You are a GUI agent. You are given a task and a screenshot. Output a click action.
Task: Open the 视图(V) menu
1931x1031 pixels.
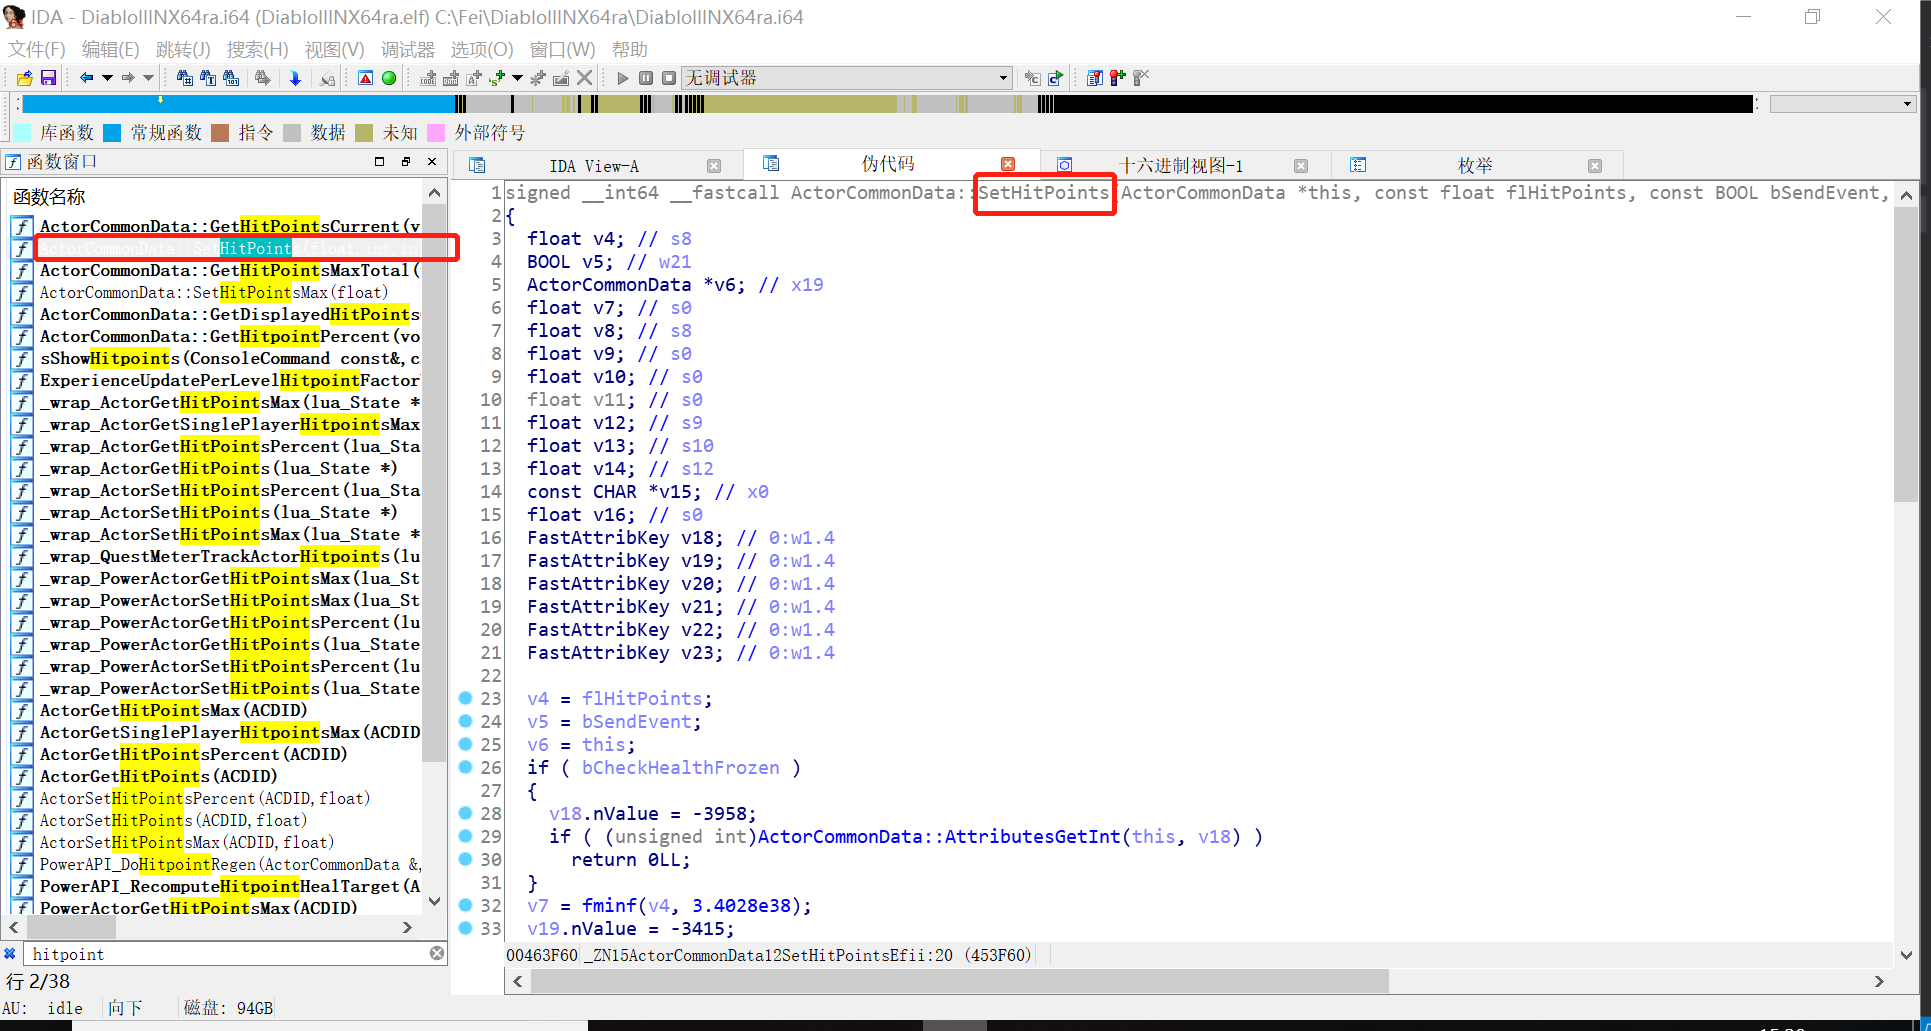(334, 49)
